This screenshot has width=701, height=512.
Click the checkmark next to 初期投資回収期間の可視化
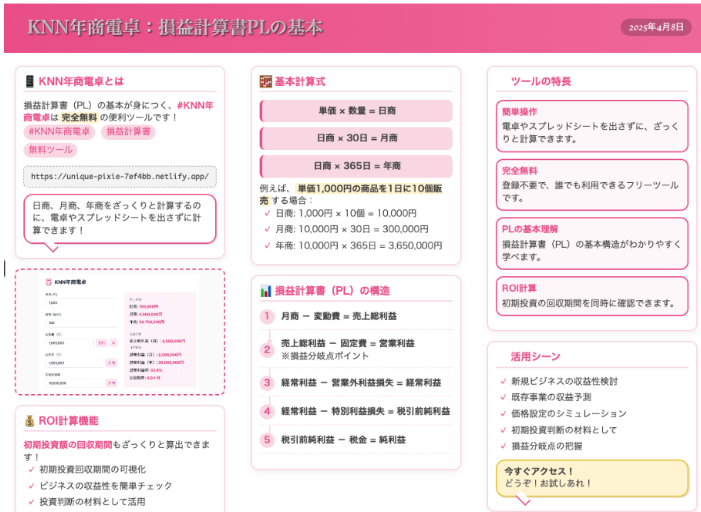tap(29, 469)
